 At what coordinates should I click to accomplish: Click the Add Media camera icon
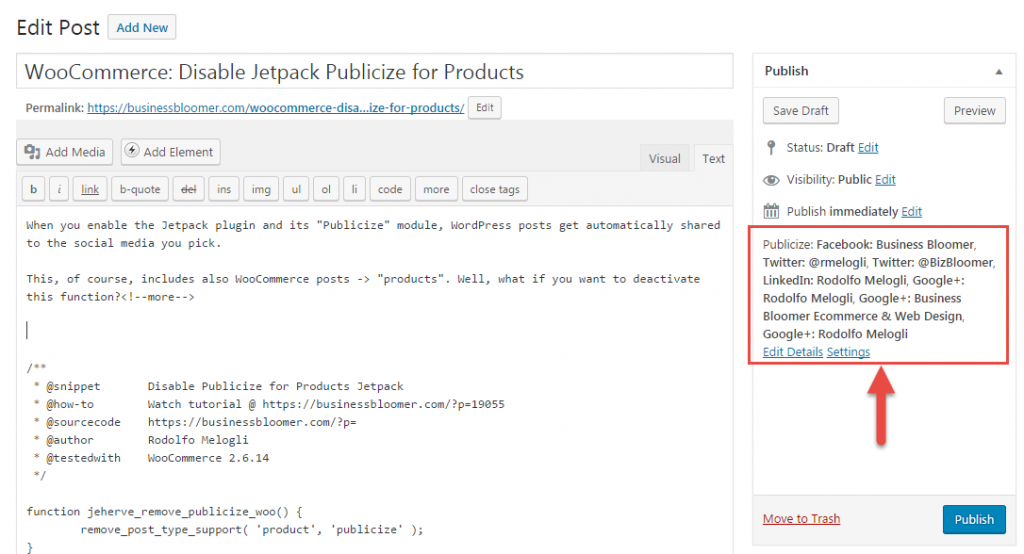[x=32, y=152]
